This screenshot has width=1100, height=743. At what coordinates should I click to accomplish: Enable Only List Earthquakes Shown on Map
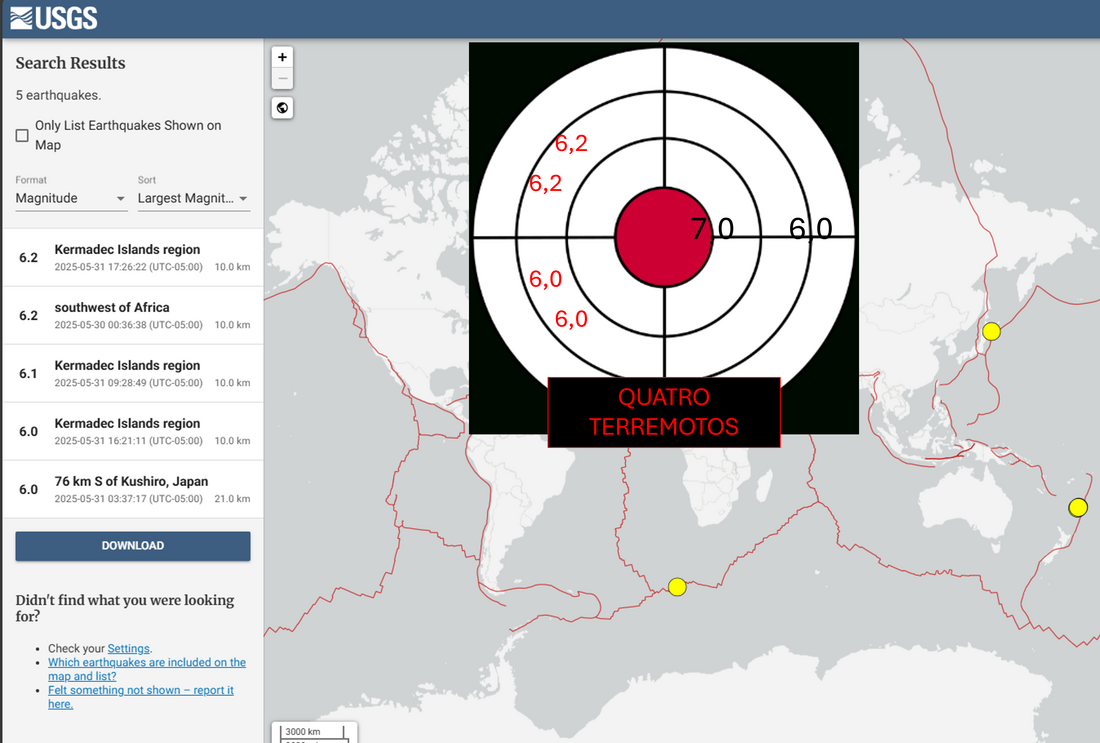[x=22, y=135]
